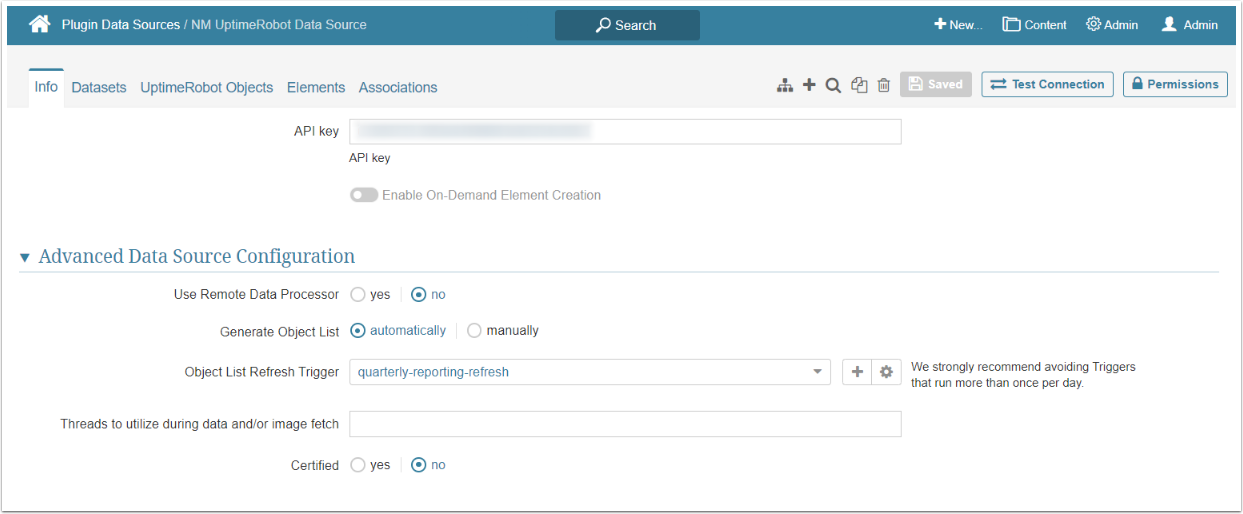Select automatically for Generate Object List
Screen dimensions: 1243x514
pos(358,331)
